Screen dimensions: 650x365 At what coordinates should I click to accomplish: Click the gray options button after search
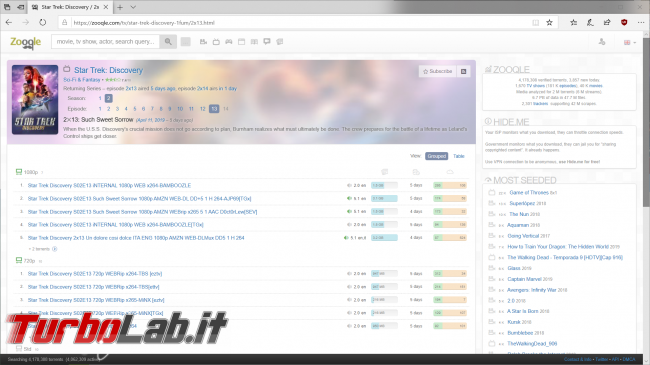point(186,41)
